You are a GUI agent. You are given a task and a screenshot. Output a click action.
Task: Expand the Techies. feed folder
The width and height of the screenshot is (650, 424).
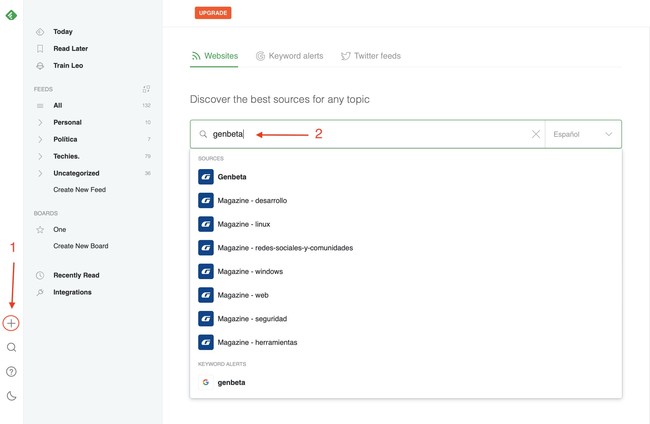(x=40, y=156)
